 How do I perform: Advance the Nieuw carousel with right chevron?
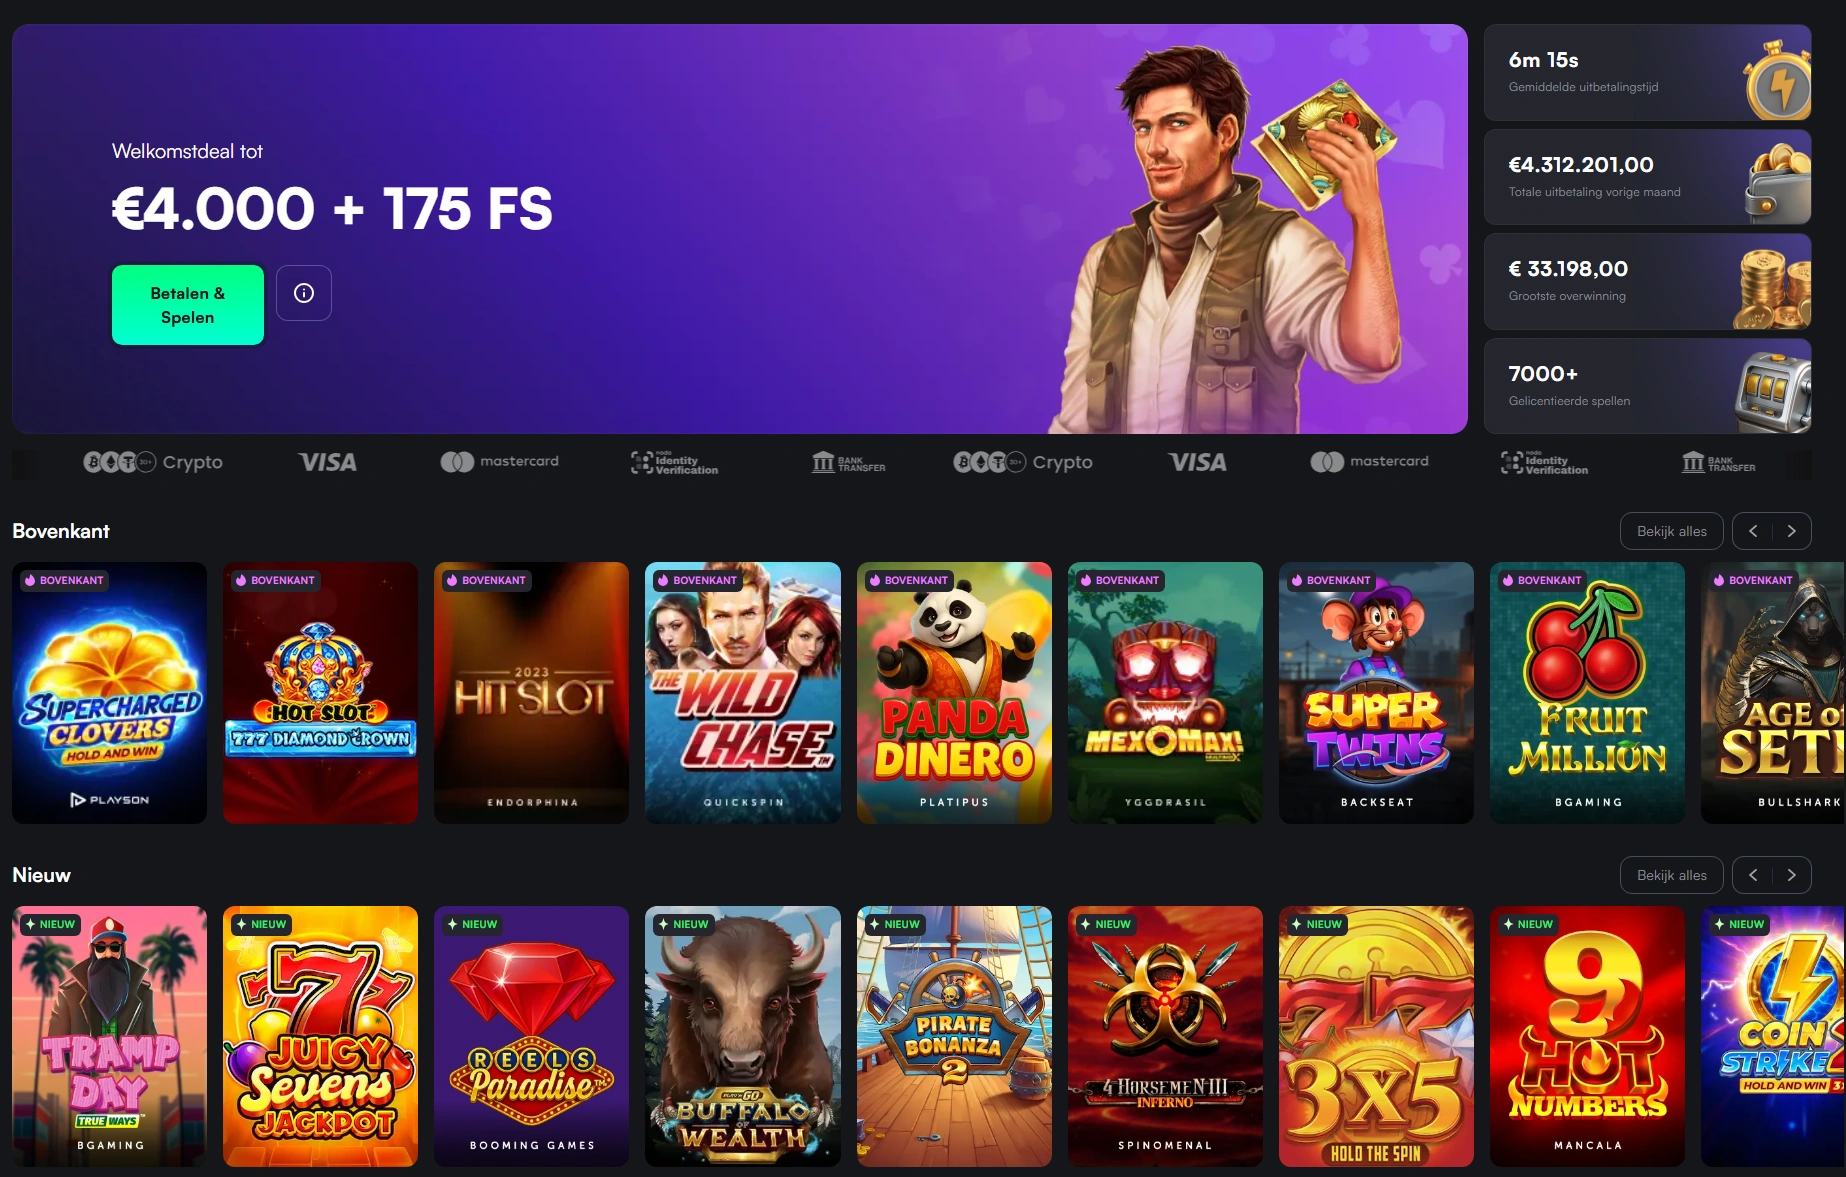(1792, 875)
